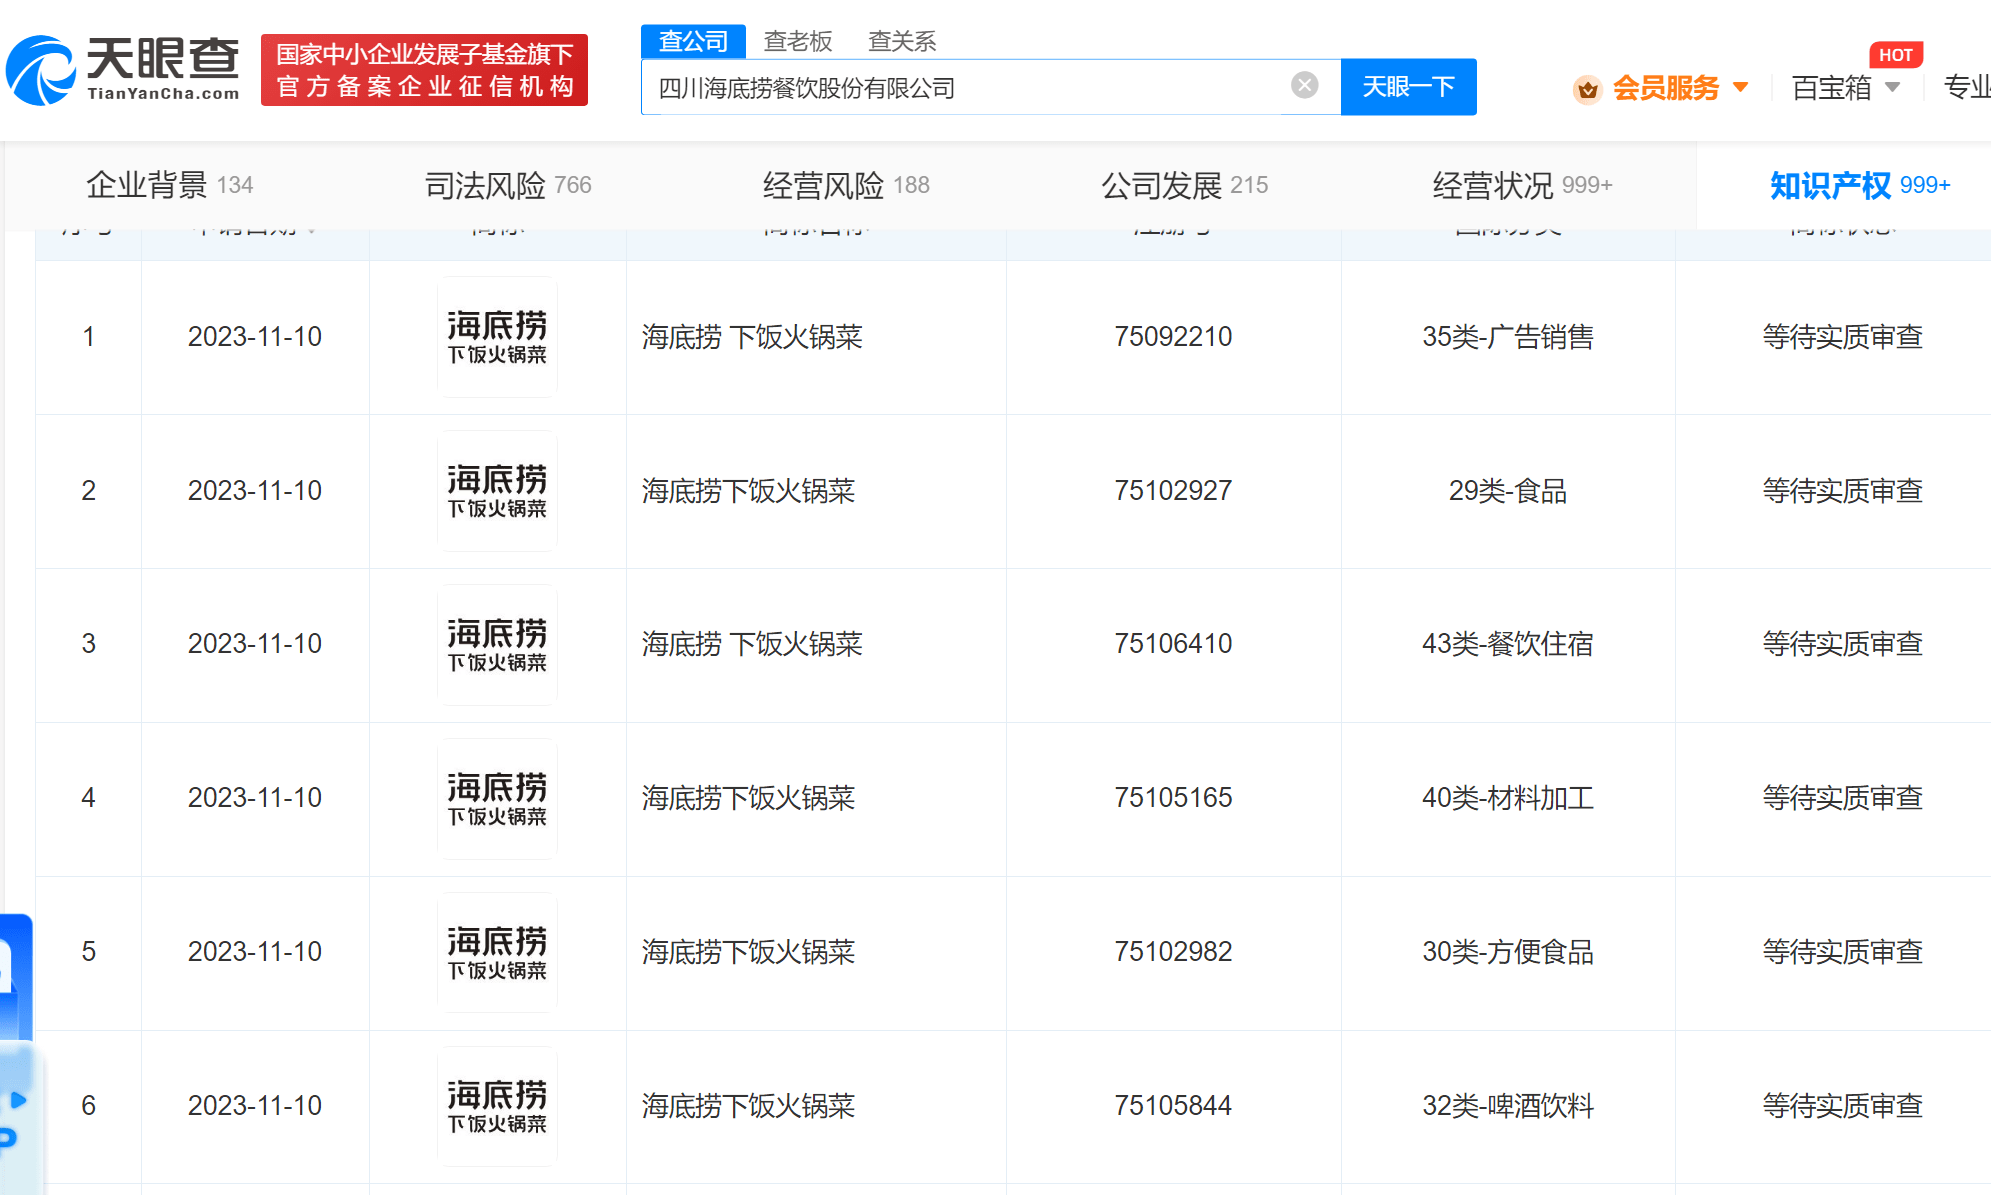This screenshot has height=1195, width=1991.
Task: Open the 会员服务 dropdown arrow
Action: pos(1741,88)
